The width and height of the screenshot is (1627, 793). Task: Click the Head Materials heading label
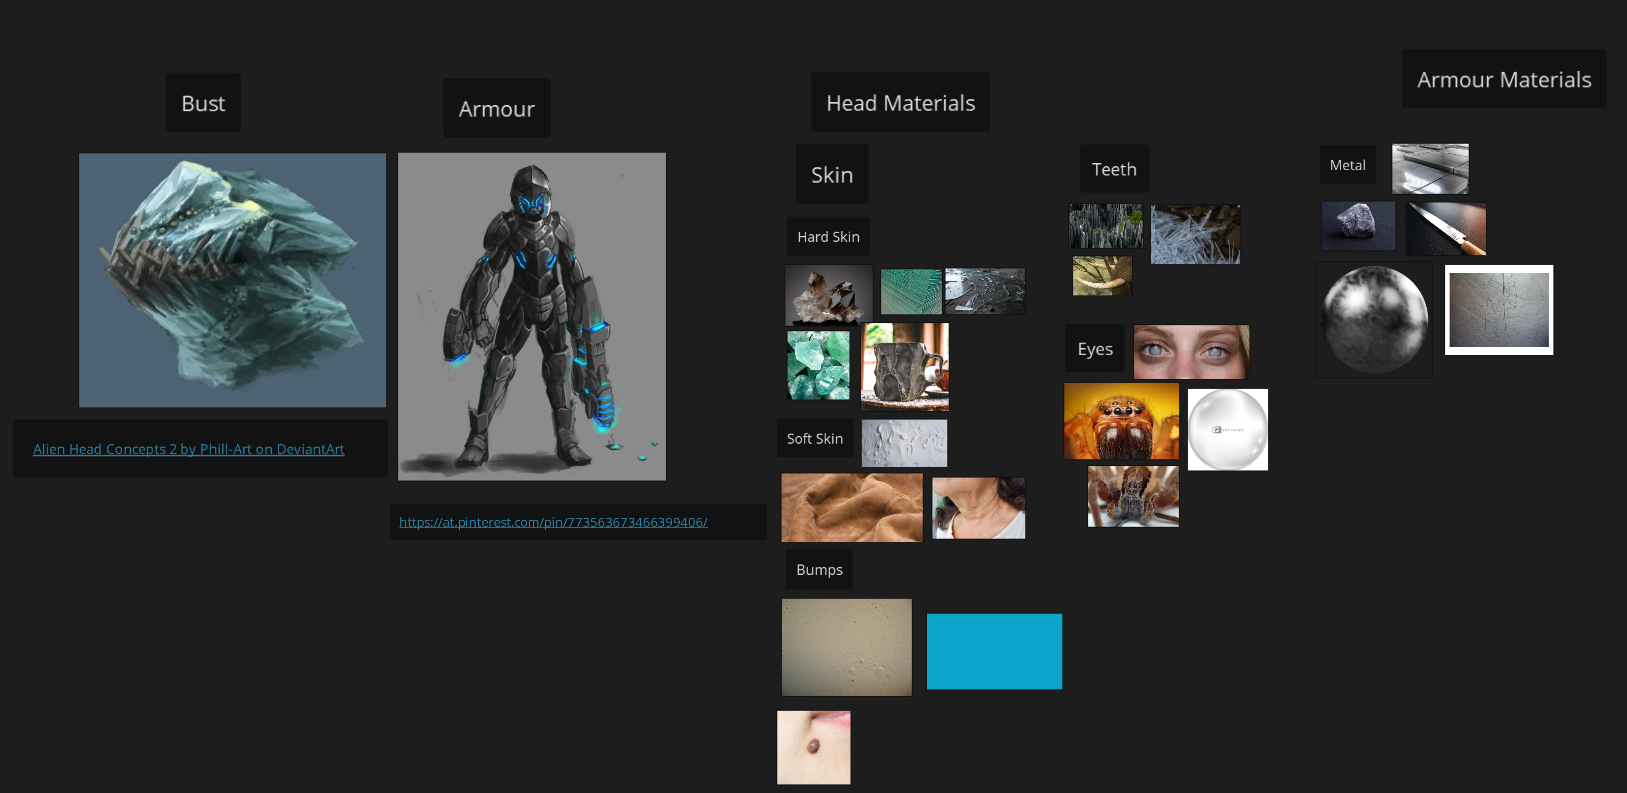pyautogui.click(x=900, y=102)
